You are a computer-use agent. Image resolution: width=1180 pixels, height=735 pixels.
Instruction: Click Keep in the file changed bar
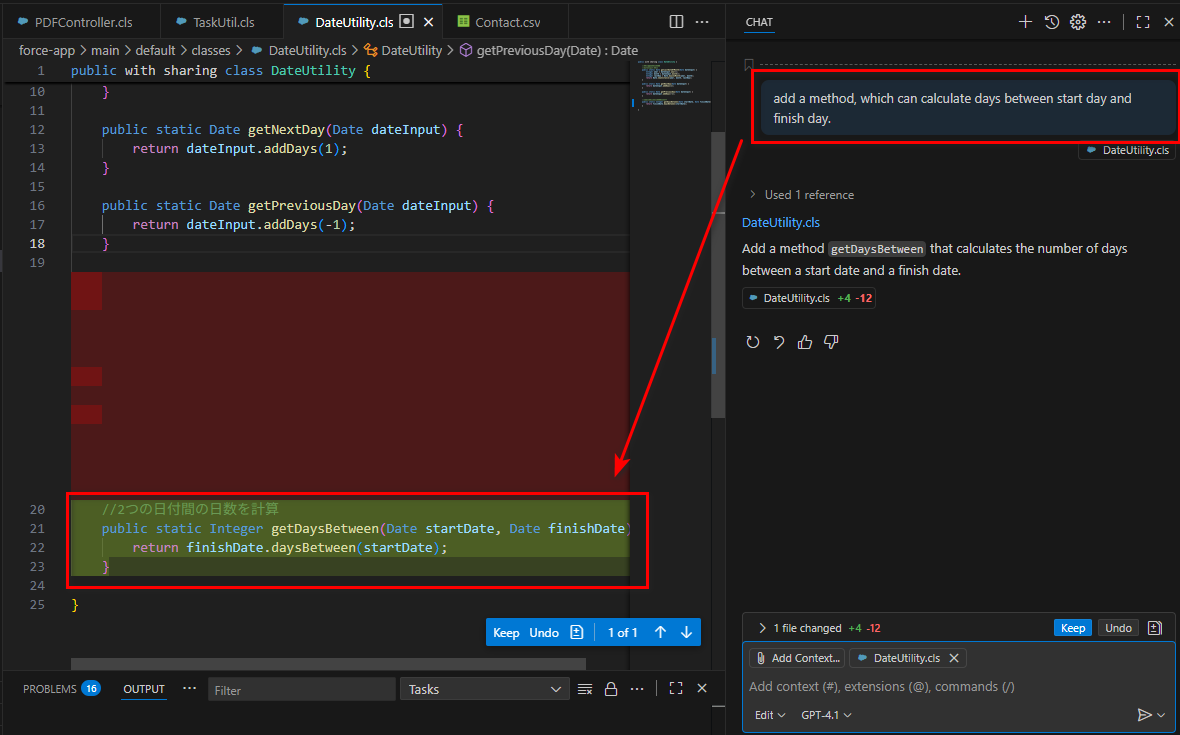1072,628
